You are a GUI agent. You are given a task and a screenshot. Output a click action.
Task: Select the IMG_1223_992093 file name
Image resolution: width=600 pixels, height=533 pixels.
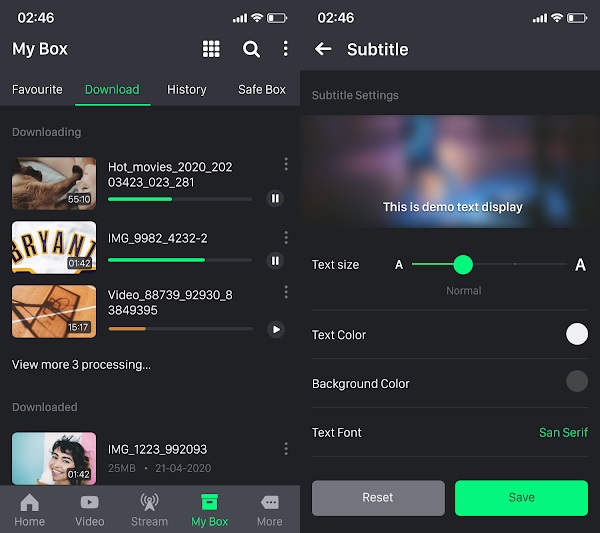coord(157,449)
